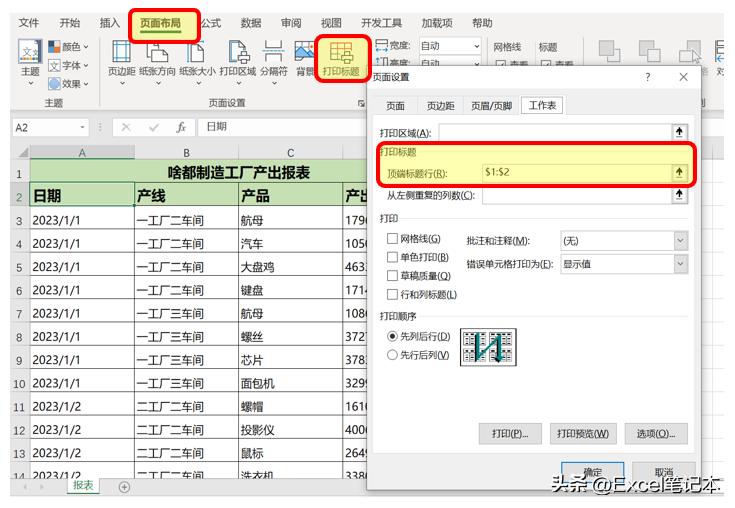Image resolution: width=735 pixels, height=508 pixels.
Task: Click the collapse arrow beside 顶端标题行 field
Action: point(679,172)
